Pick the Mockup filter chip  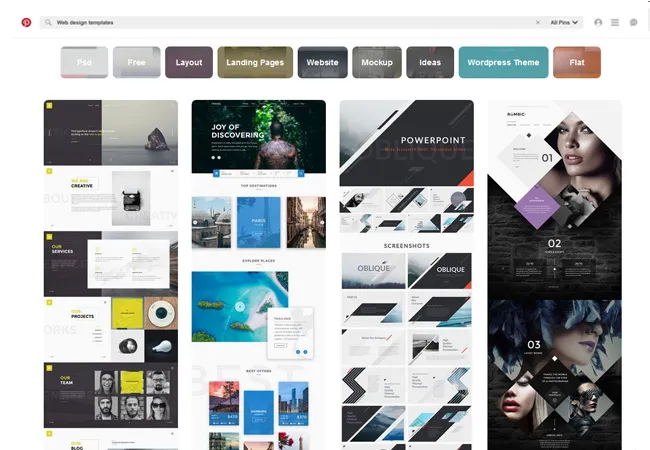coord(377,62)
